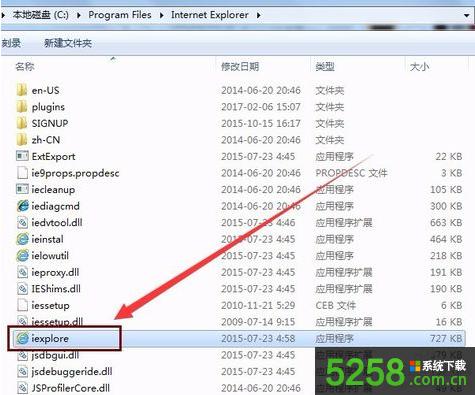Select the iexplore application icon
Screen dimensions: 475x395
click(x=23, y=338)
